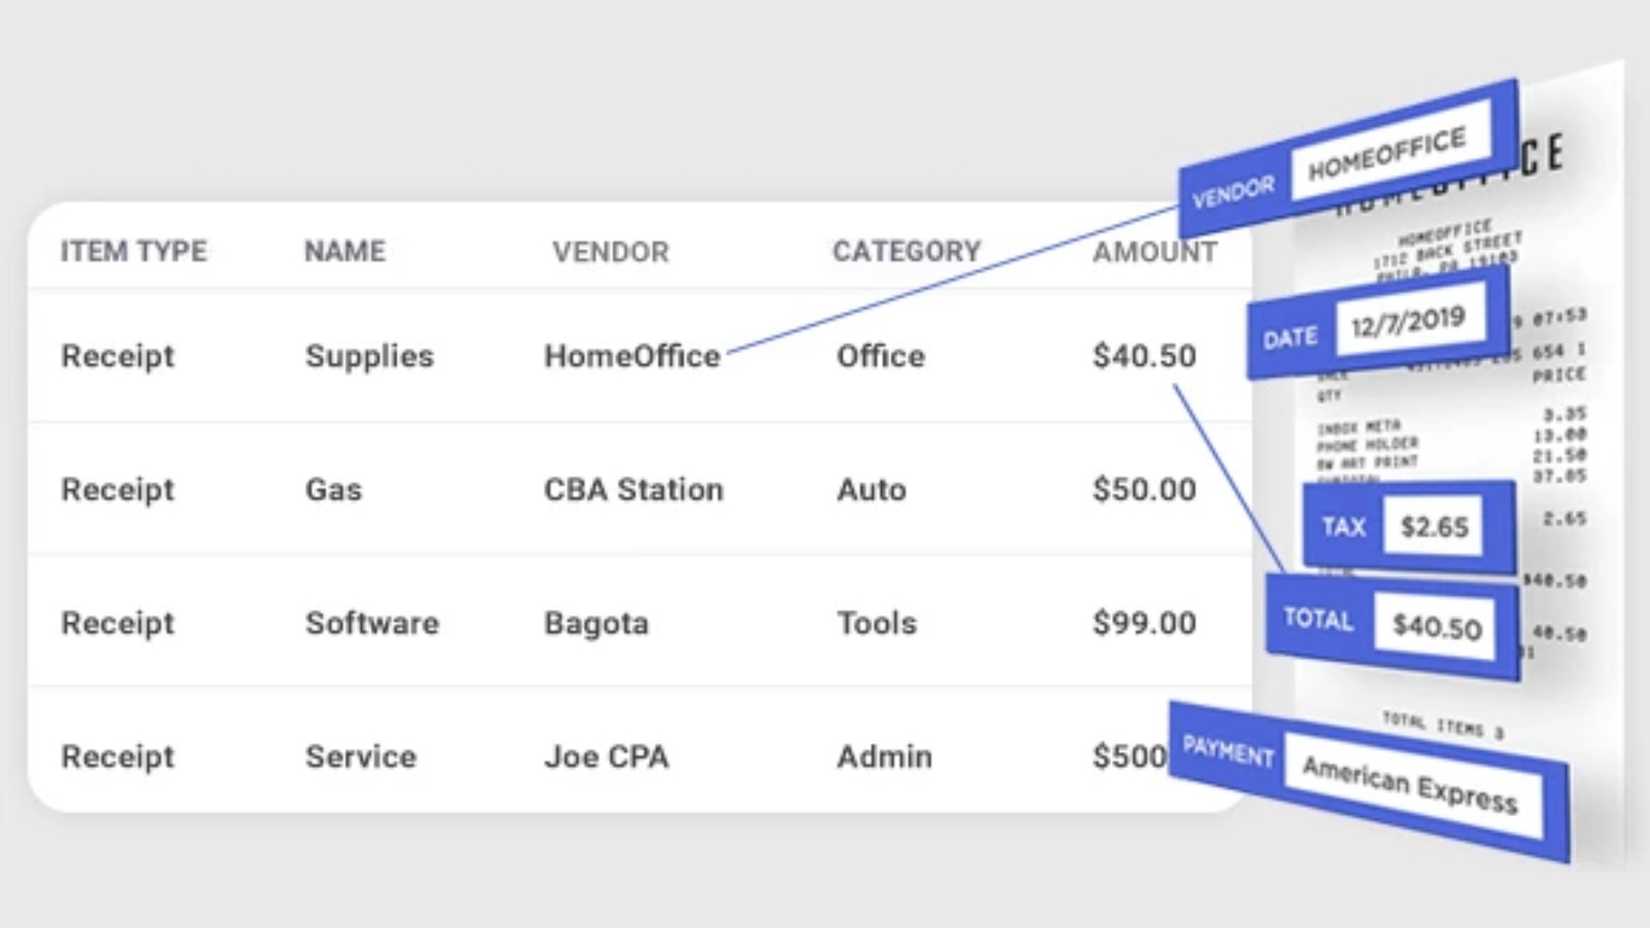Screen dimensions: 1650x928
Task: Click the ITEM TYPE column header
Action: [133, 251]
